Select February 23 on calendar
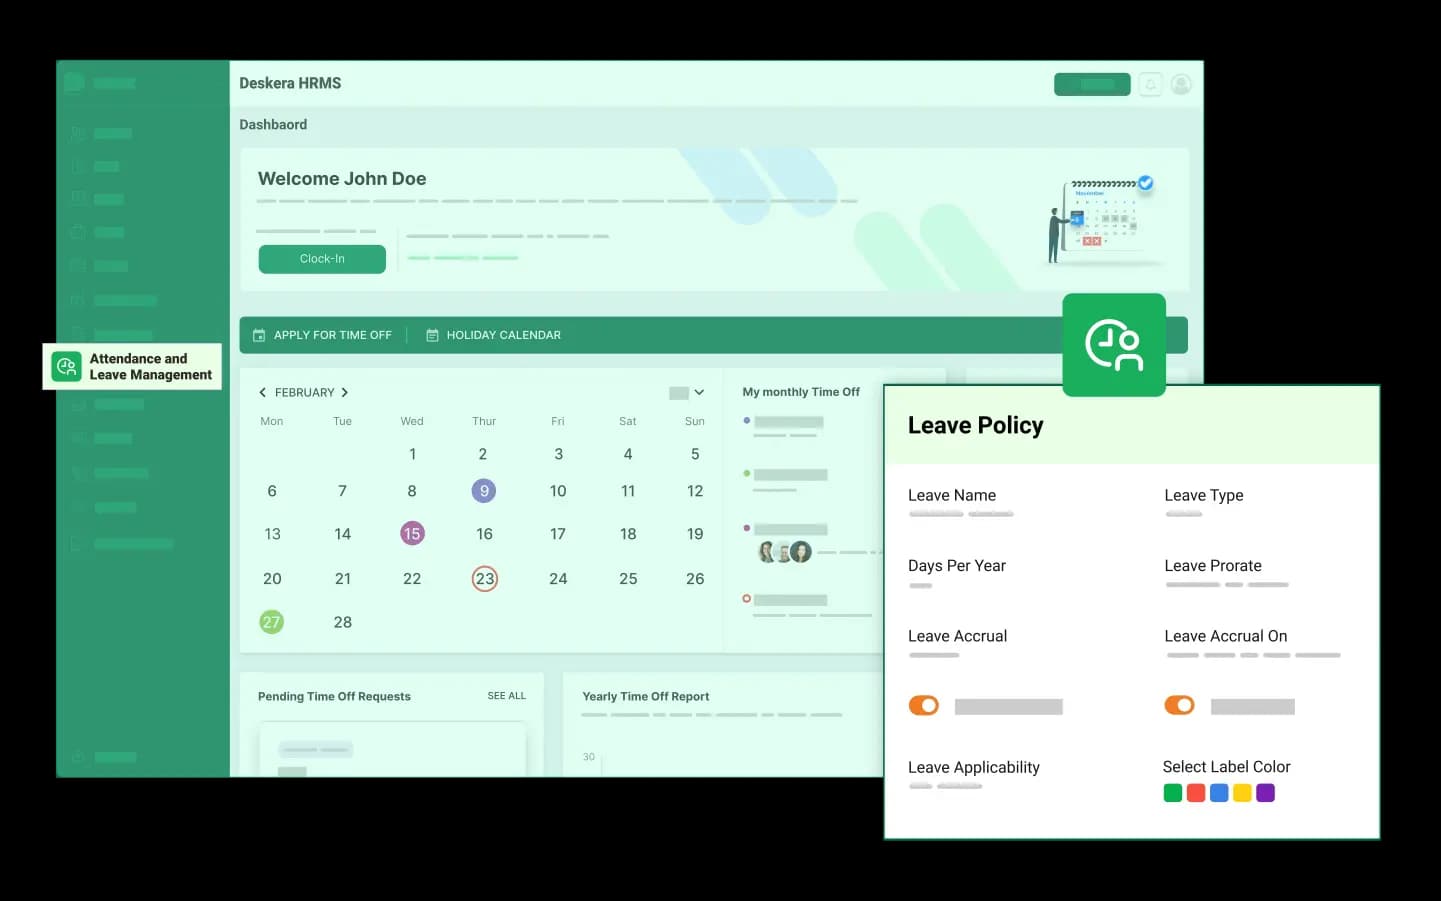This screenshot has height=901, width=1441. (485, 579)
